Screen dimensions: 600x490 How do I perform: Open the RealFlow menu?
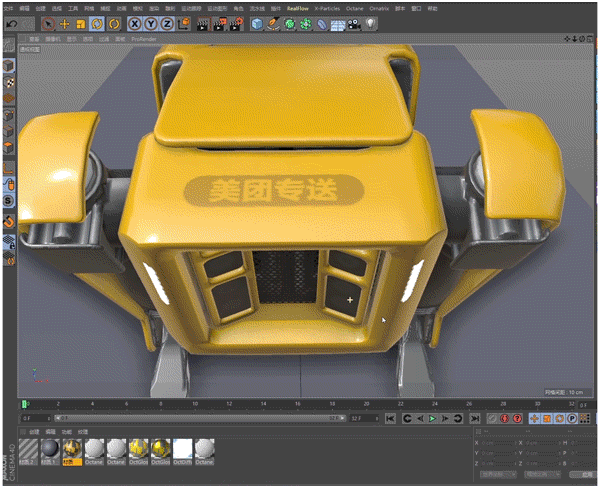[298, 8]
